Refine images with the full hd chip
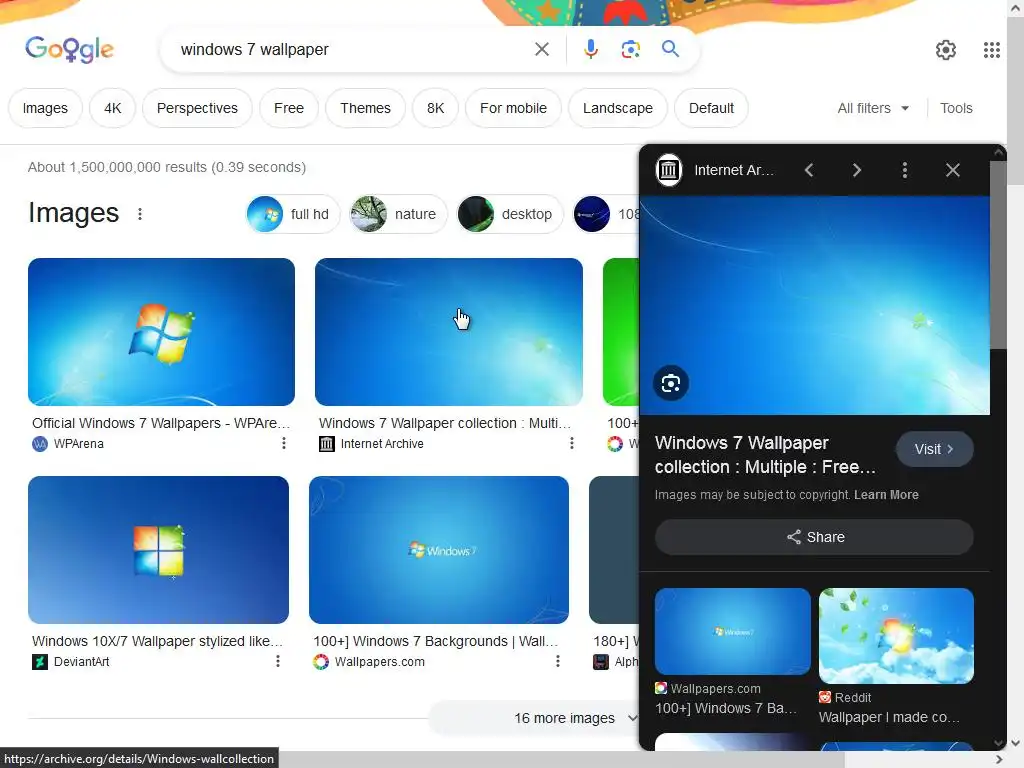 [293, 214]
